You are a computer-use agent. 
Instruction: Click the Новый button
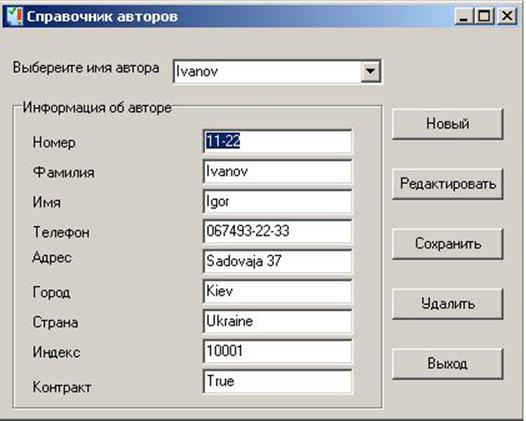point(448,124)
